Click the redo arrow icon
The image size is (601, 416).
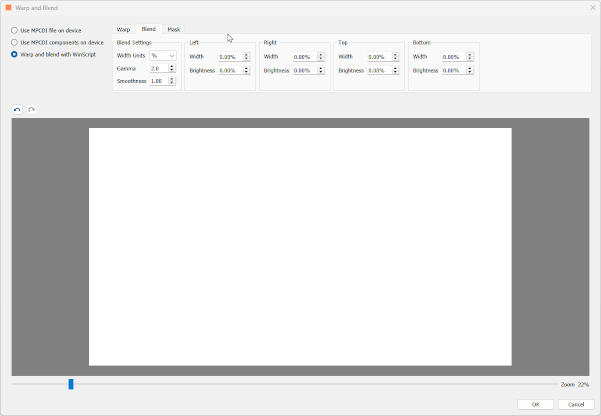[31, 110]
